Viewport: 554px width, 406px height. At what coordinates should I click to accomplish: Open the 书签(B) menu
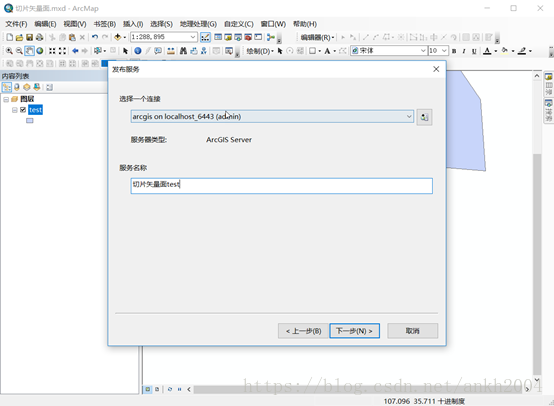[x=105, y=24]
